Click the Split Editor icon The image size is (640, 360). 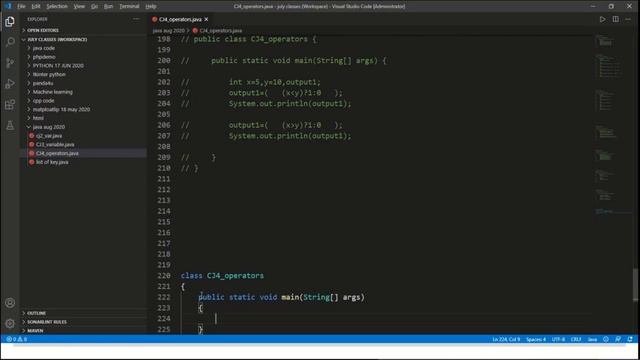[x=616, y=19]
